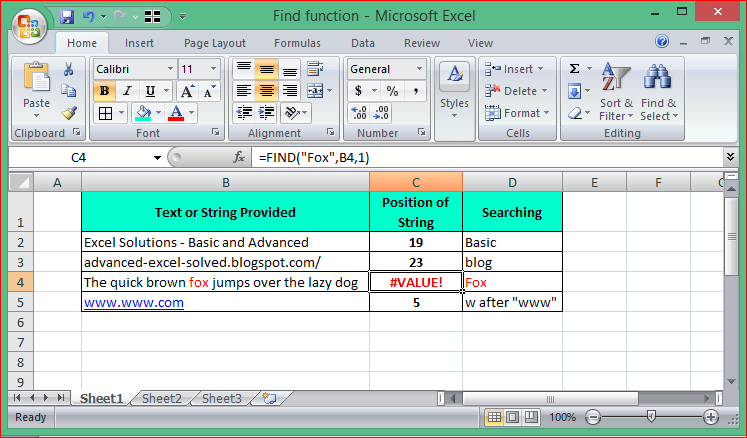
Task: Click the Paste clipboard icon
Action: [x=36, y=77]
